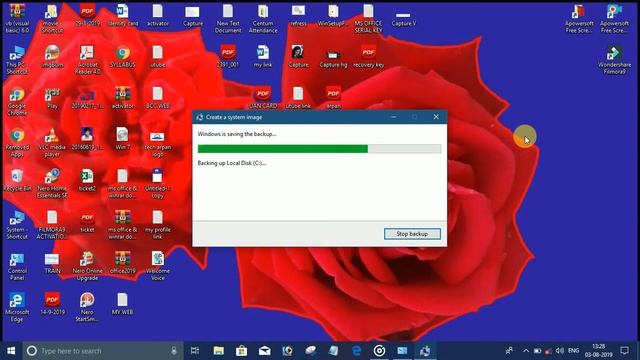Open the Mail app from the taskbar
Screen dimensions: 640x360
click(264, 351)
